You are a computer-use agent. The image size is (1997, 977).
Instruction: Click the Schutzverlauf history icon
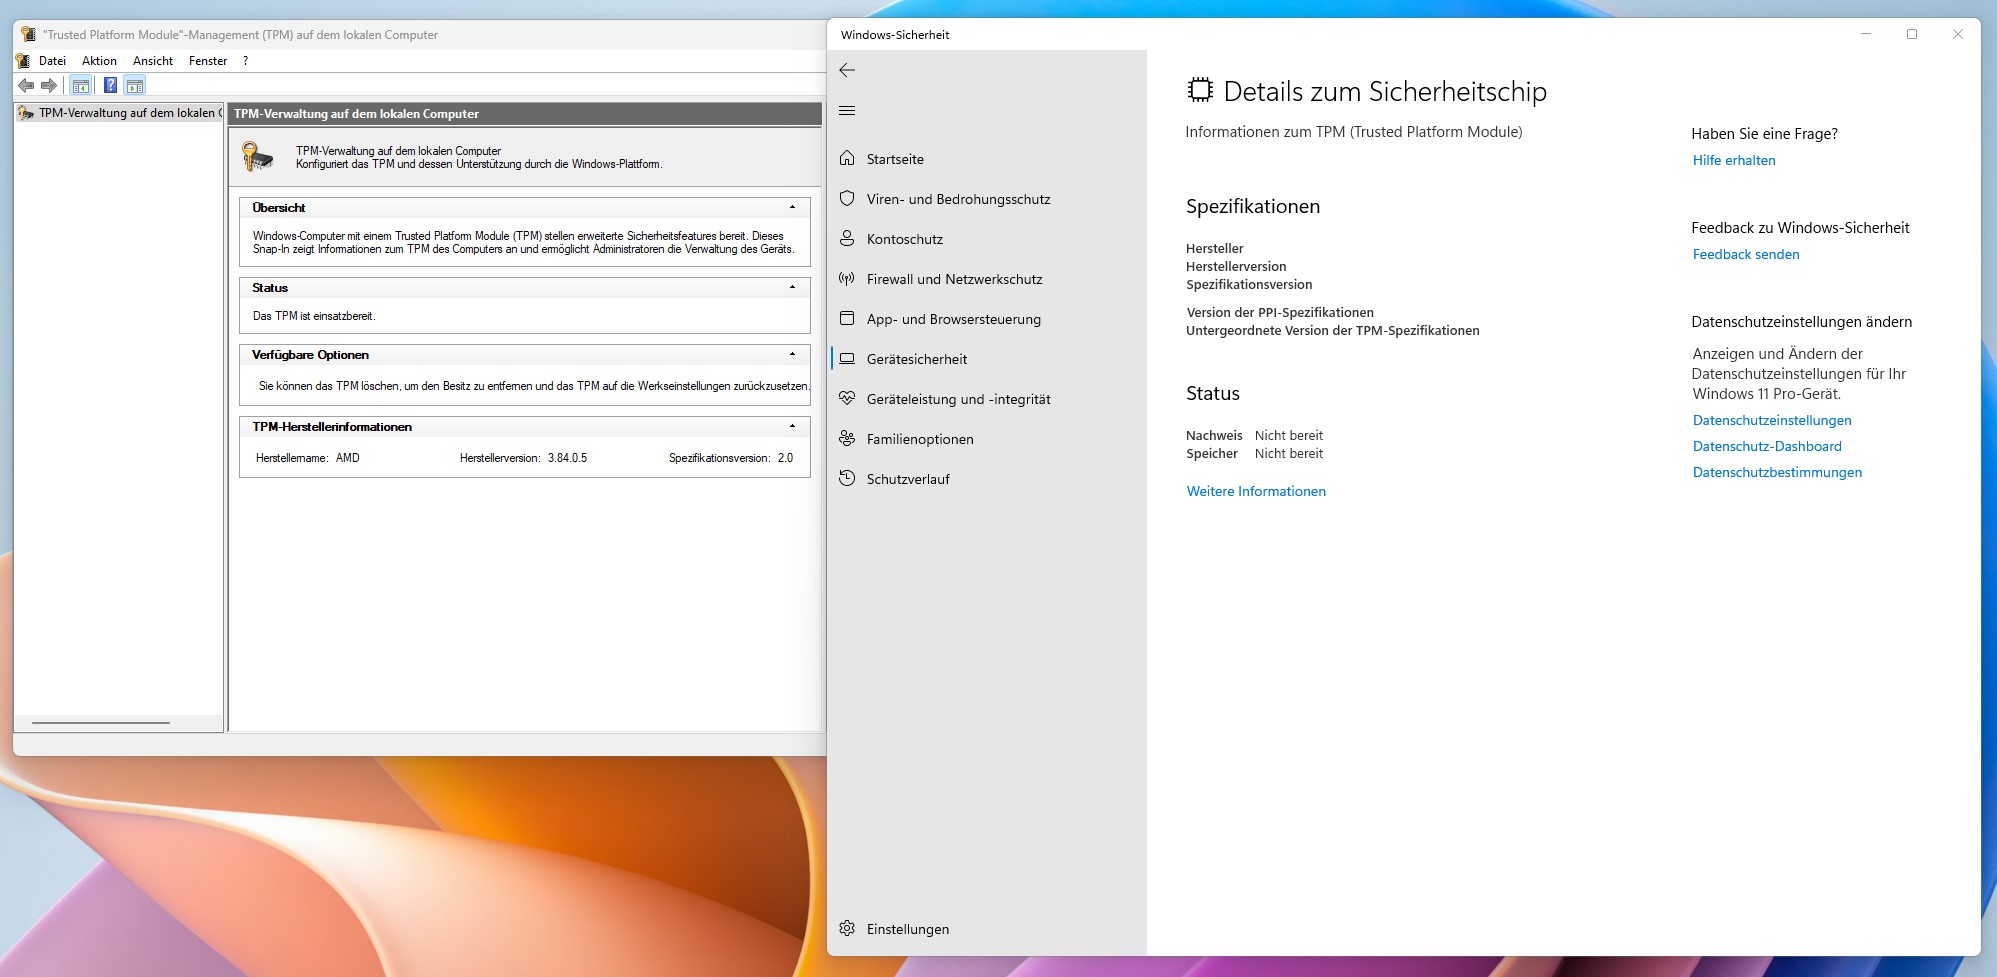[x=847, y=478]
